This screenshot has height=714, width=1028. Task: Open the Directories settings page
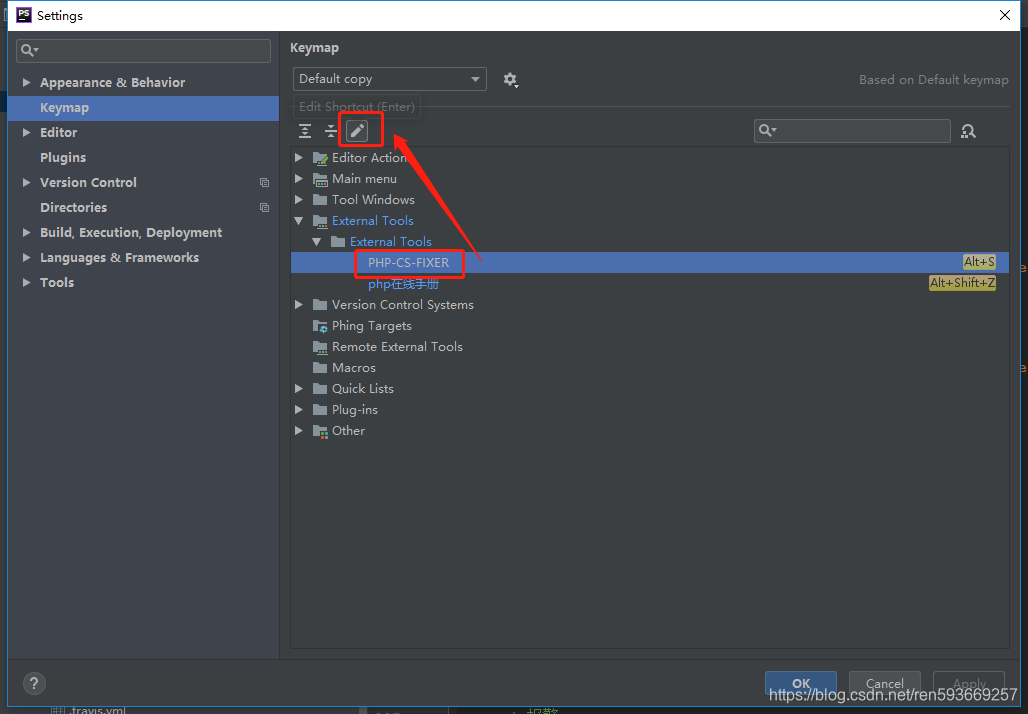pyautogui.click(x=73, y=207)
